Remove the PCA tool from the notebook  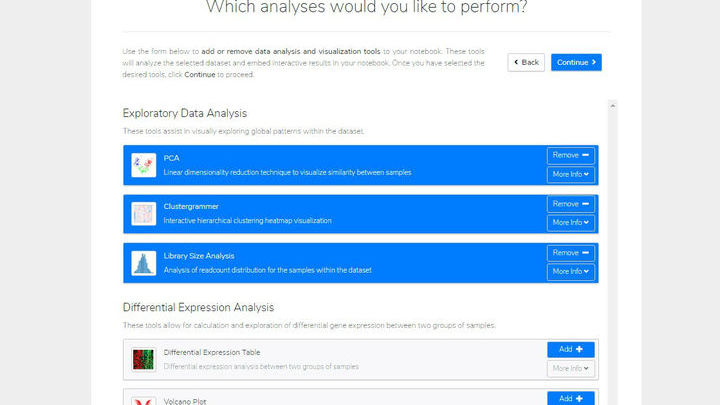pos(571,155)
